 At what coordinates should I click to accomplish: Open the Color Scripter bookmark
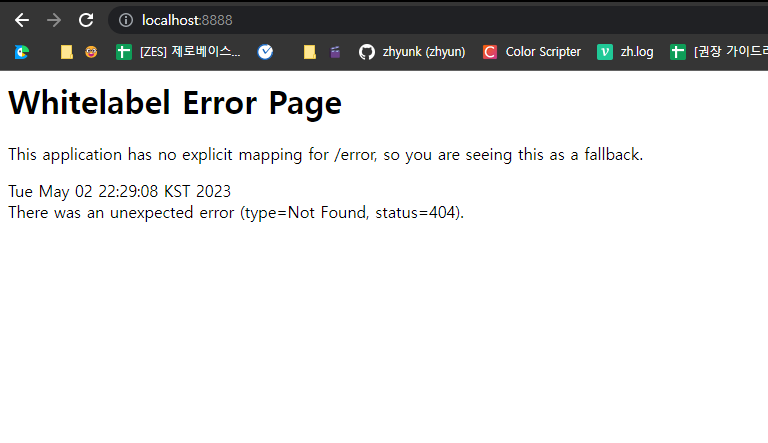pyautogui.click(x=531, y=51)
